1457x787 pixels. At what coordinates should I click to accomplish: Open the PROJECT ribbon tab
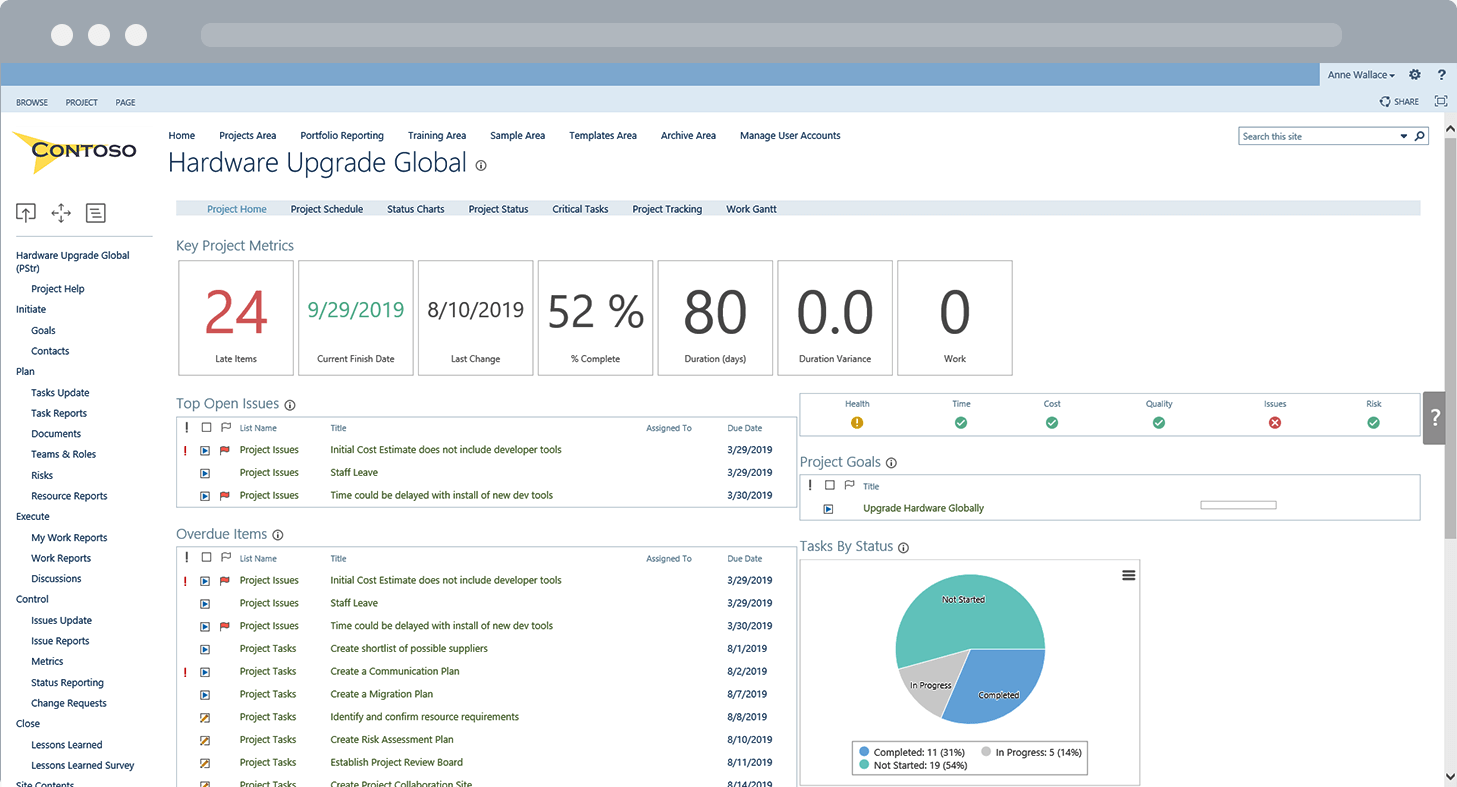[x=81, y=102]
